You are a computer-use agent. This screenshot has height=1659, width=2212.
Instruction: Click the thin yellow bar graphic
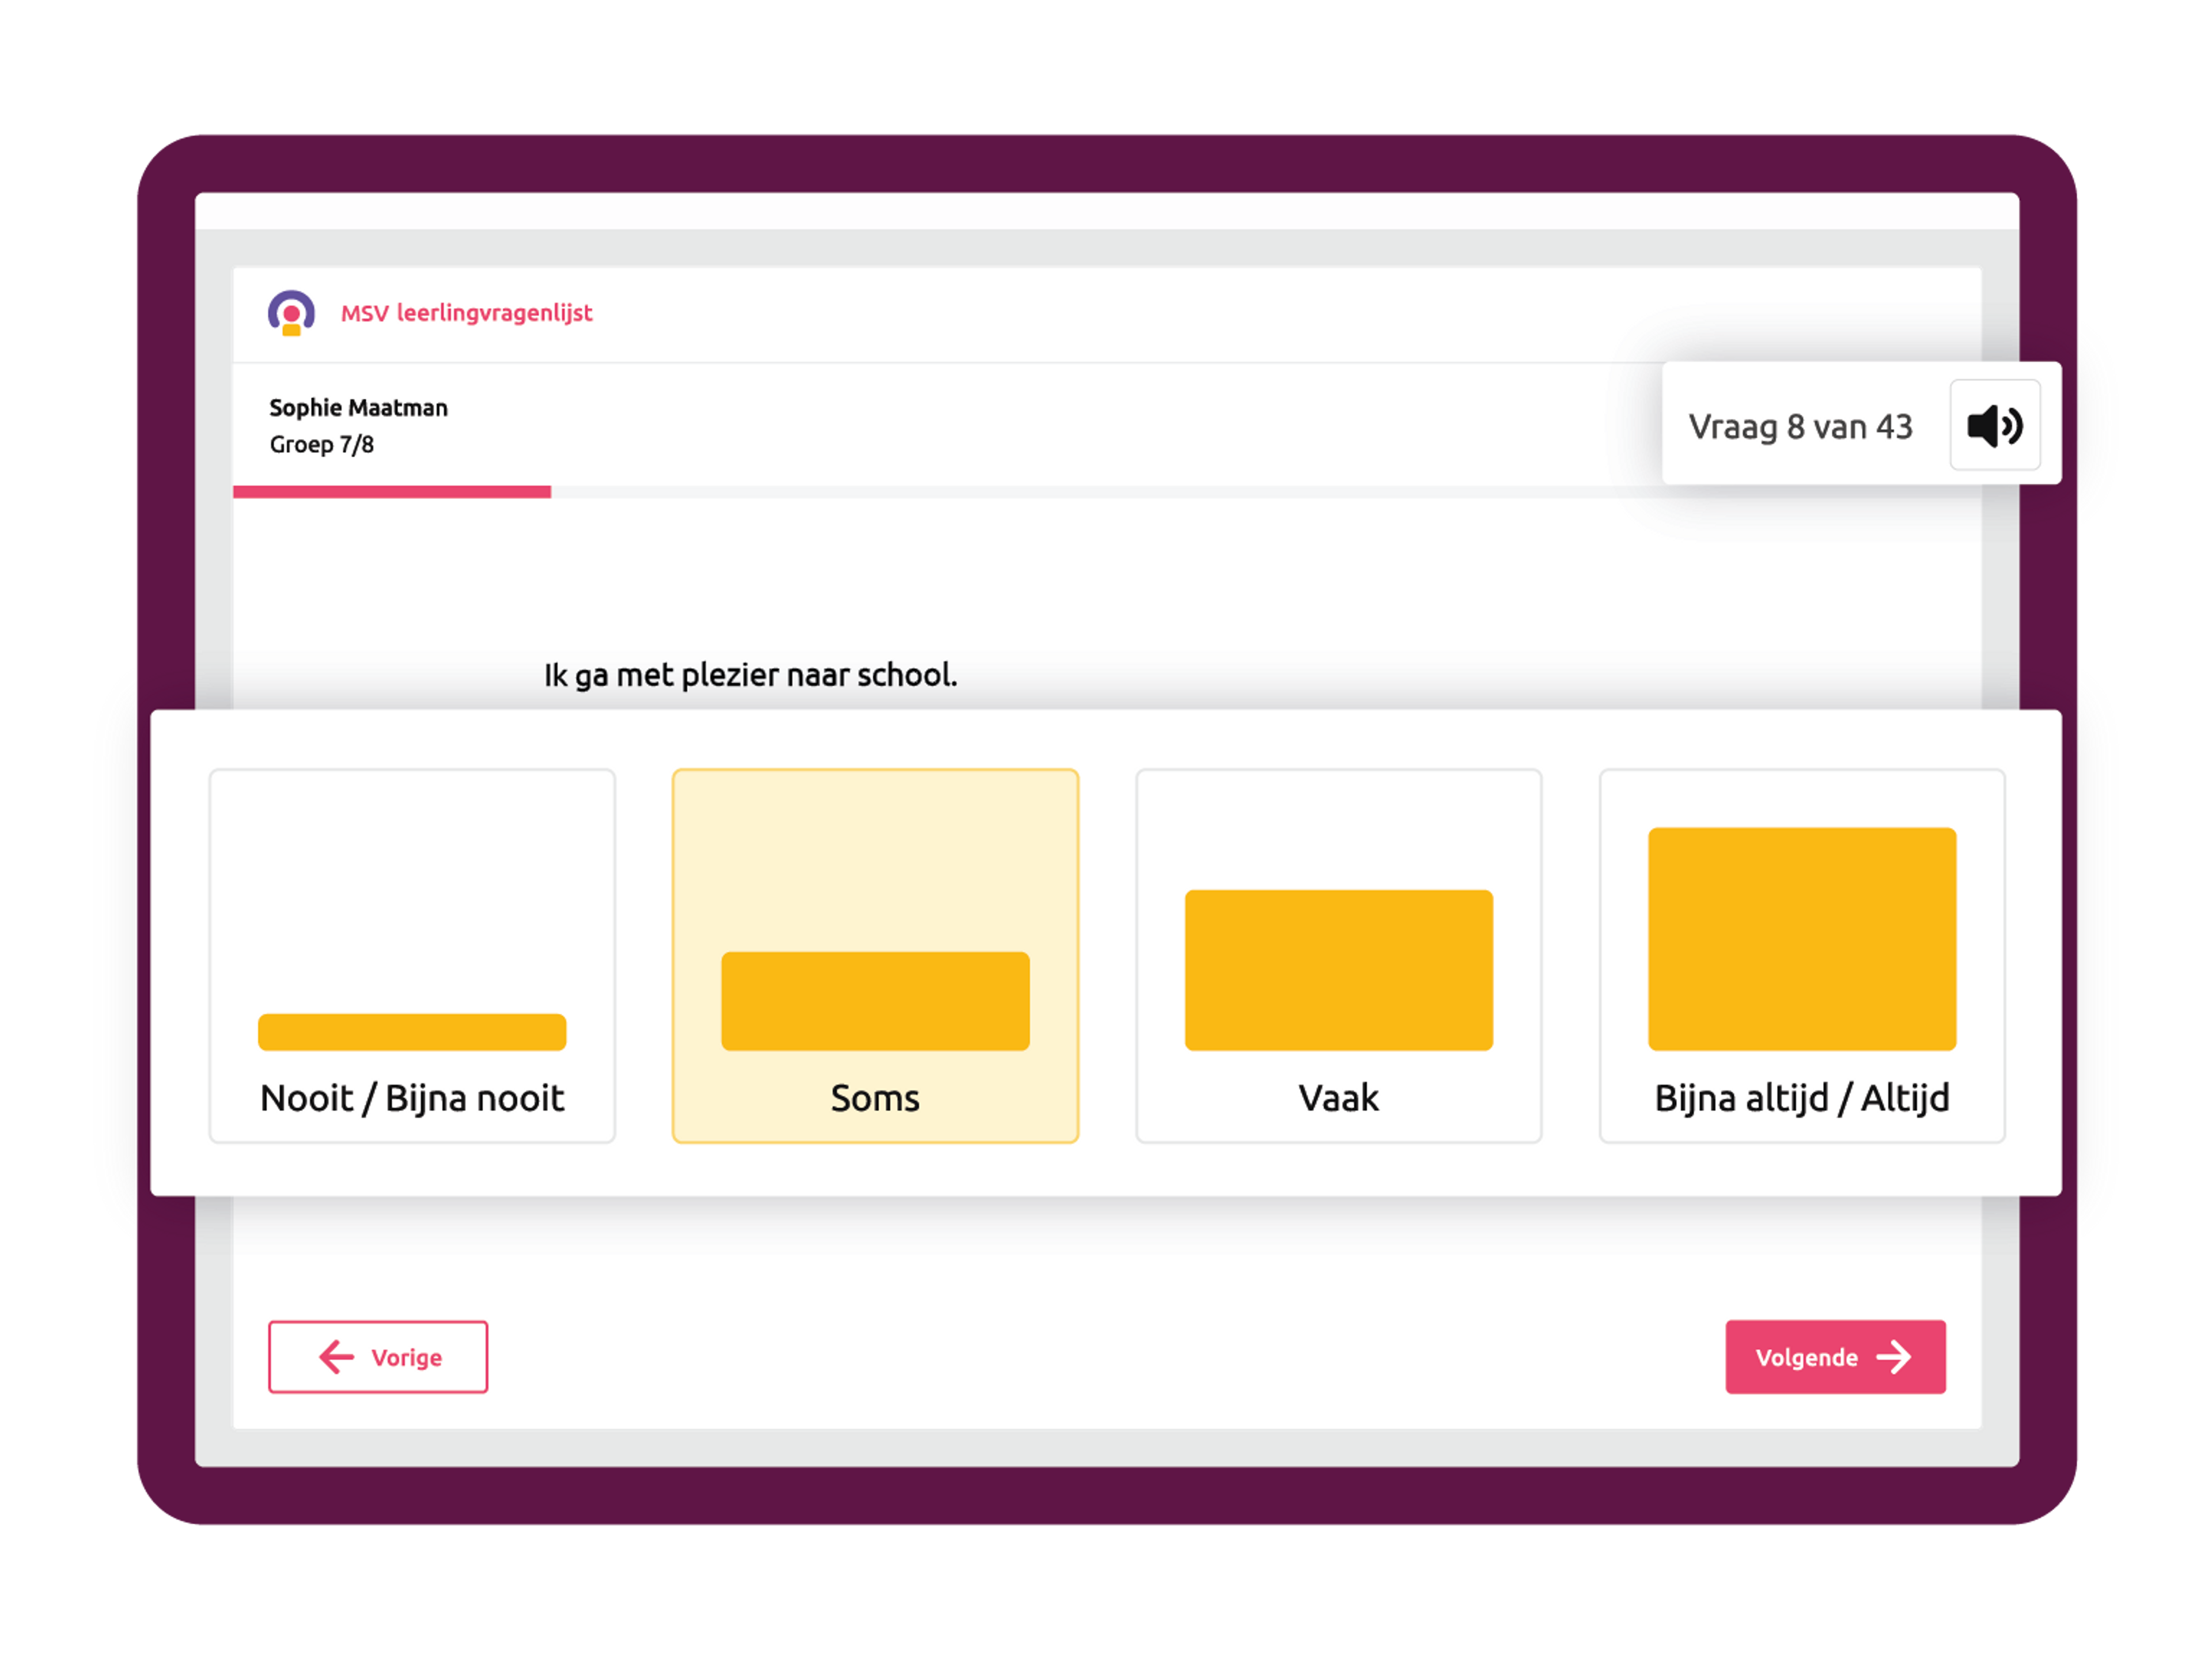point(412,1032)
